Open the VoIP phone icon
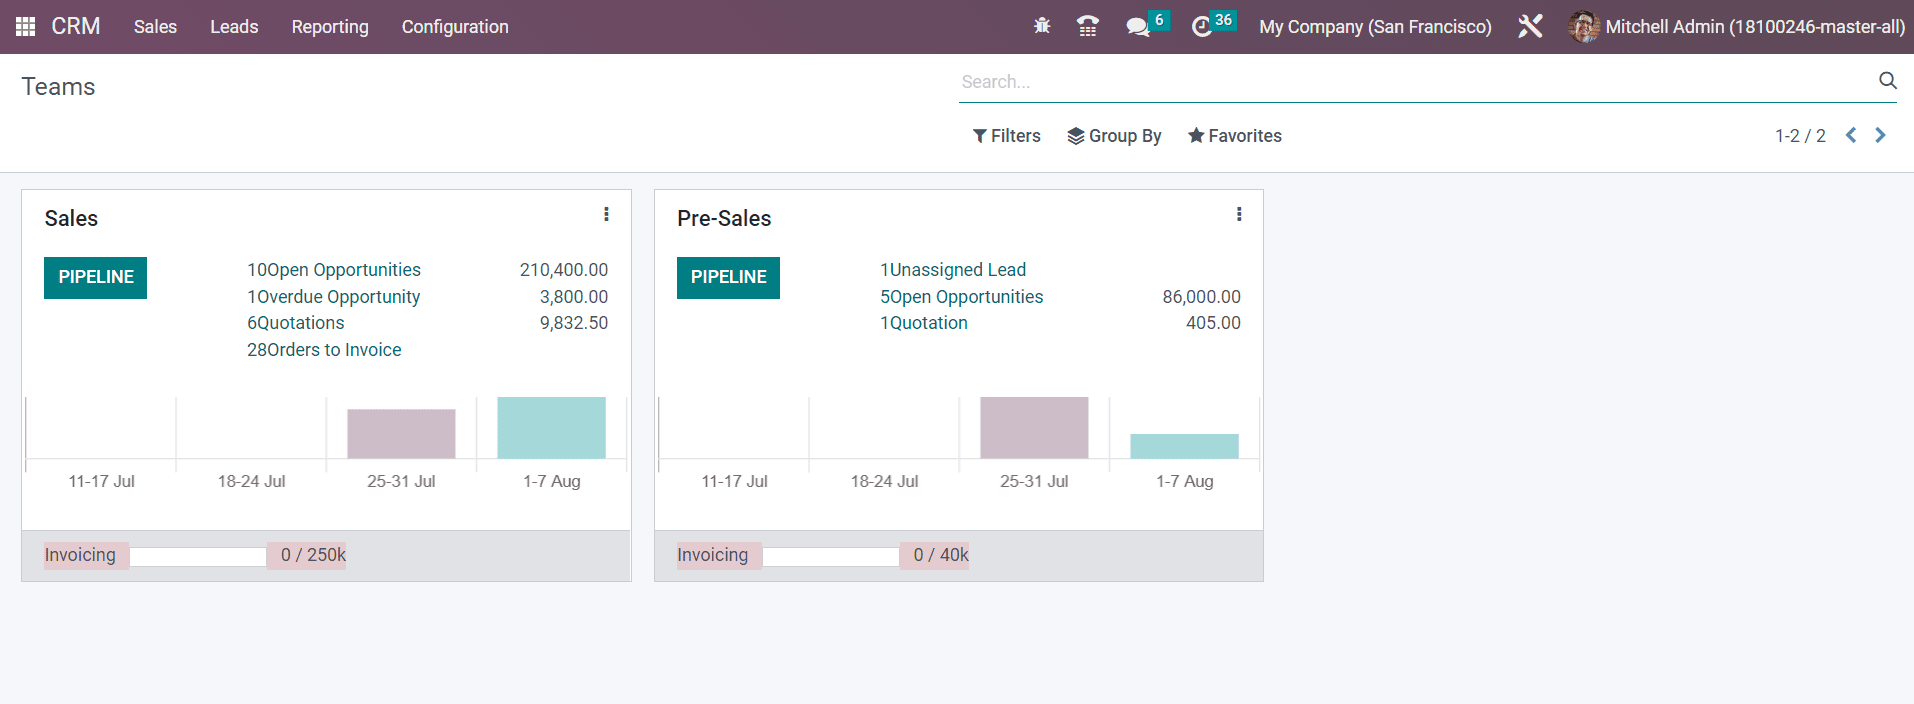Screen dimensions: 1914x704 1088,27
